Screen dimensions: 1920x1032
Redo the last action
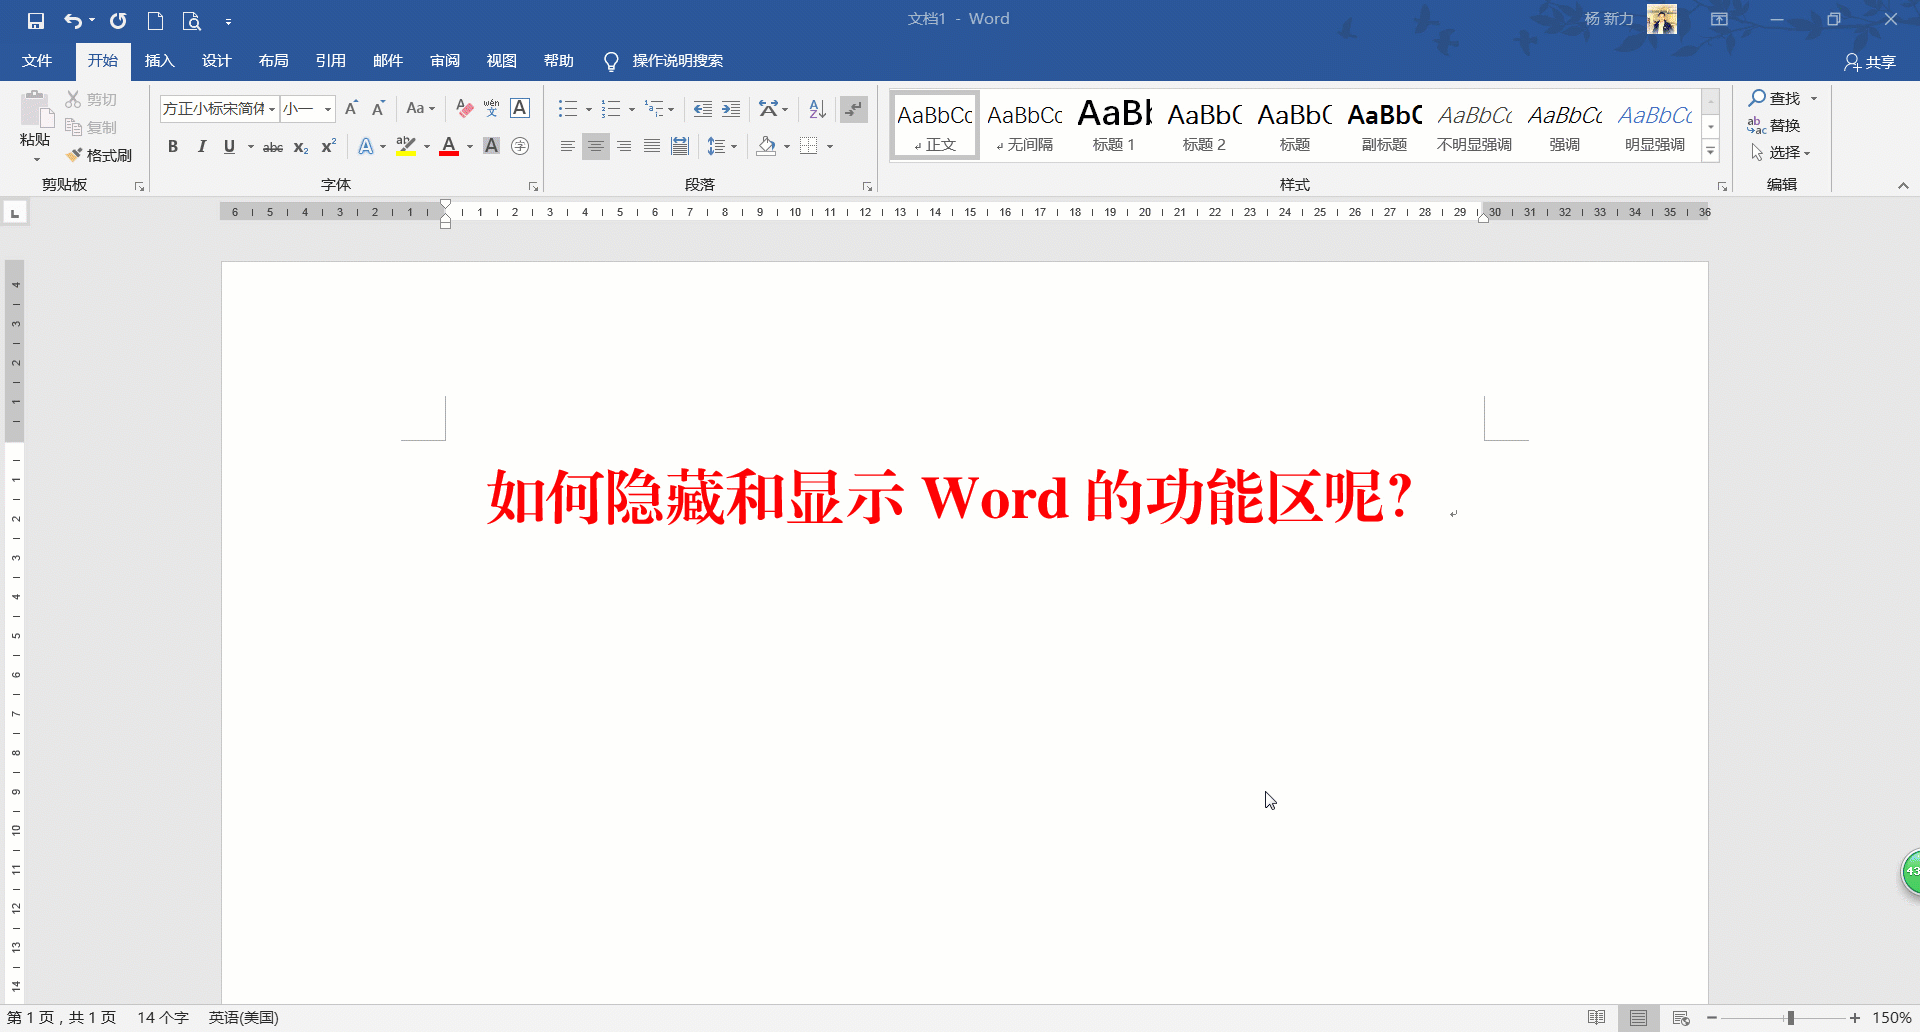pos(118,20)
